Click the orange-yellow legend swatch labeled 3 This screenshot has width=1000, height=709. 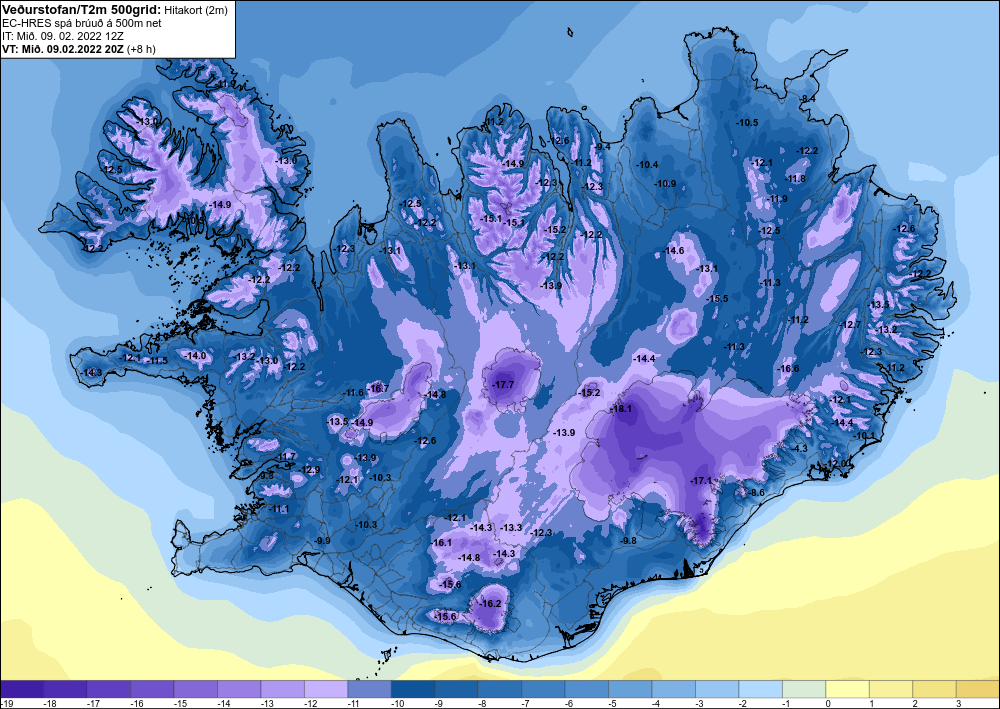977,689
